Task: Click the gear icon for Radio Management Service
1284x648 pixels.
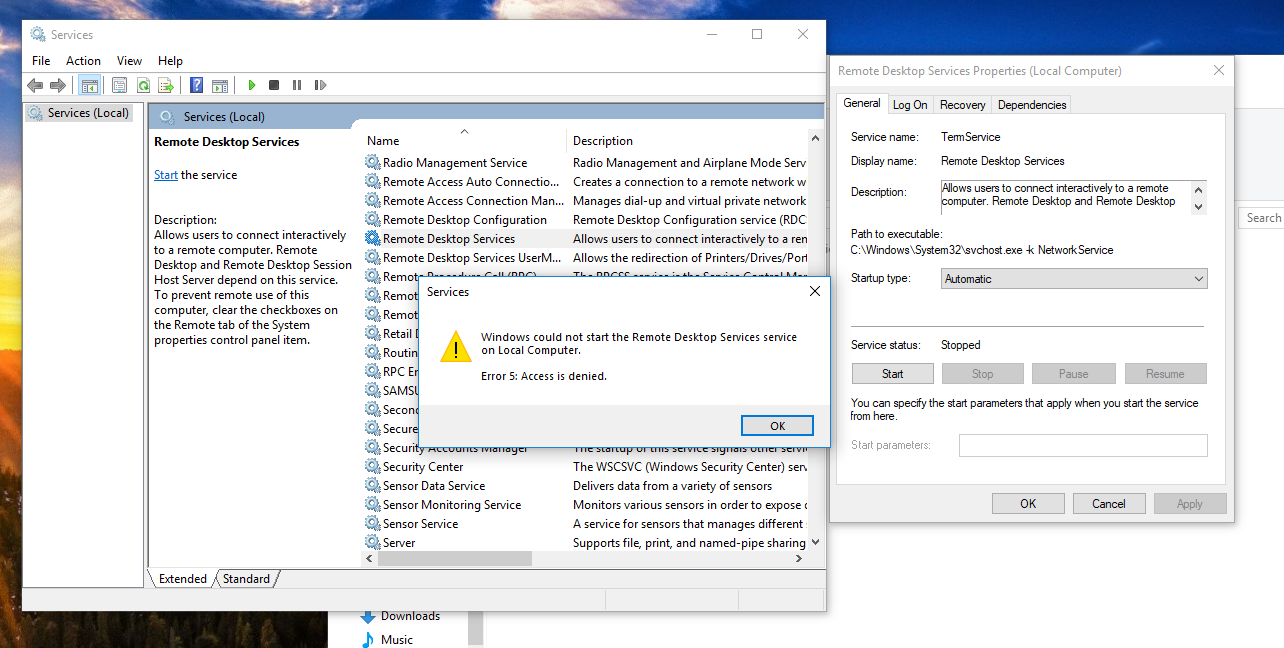Action: click(373, 162)
